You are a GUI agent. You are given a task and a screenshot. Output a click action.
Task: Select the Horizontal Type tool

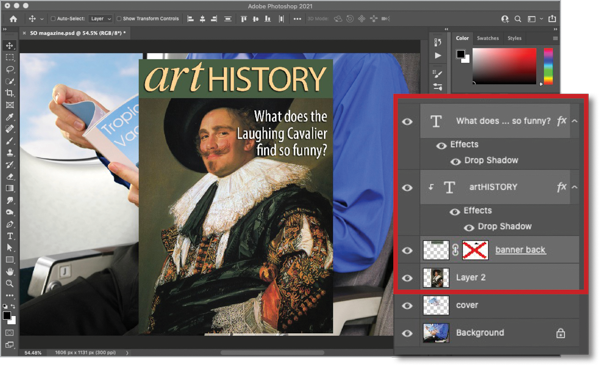[x=10, y=236]
